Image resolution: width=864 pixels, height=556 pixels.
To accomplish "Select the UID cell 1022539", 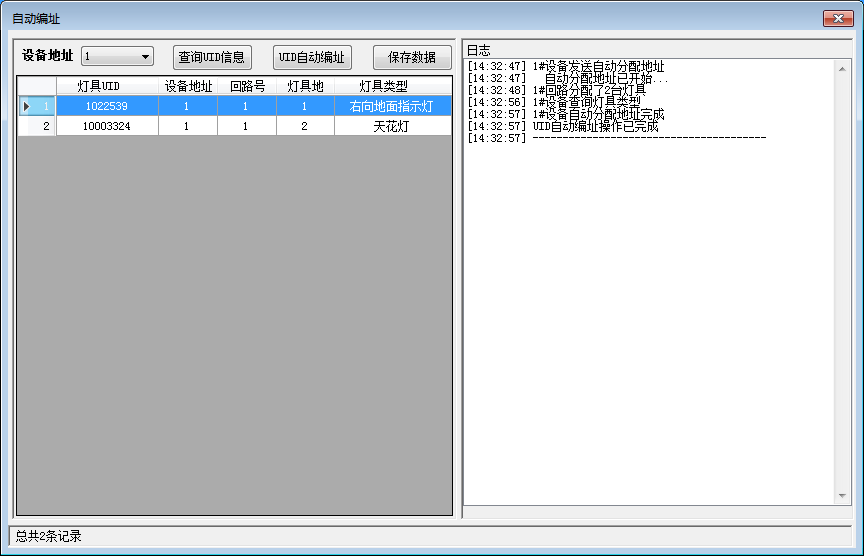I will (x=107, y=106).
